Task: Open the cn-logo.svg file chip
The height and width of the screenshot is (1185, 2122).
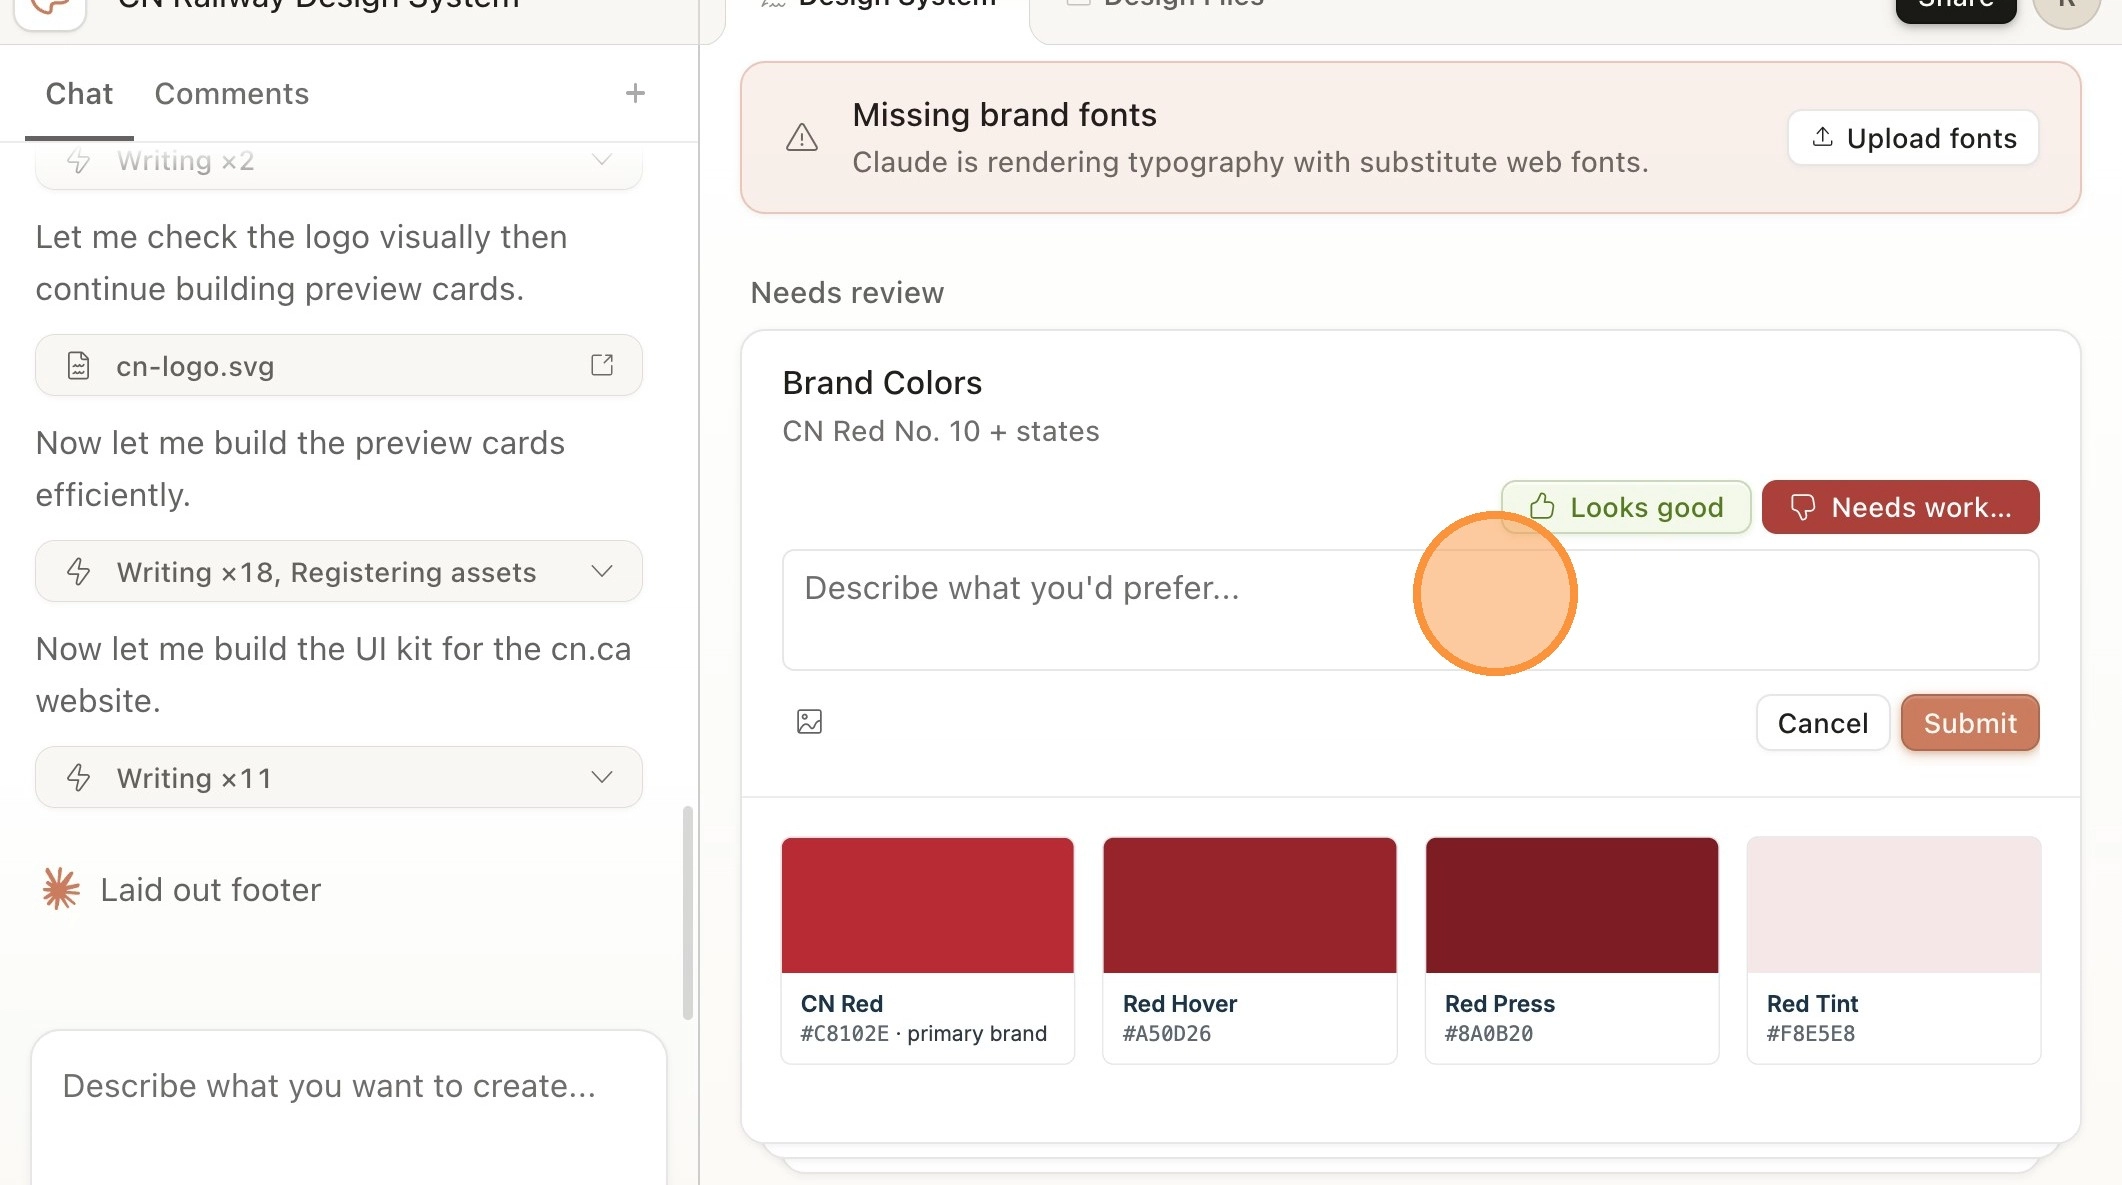Action: (x=338, y=366)
